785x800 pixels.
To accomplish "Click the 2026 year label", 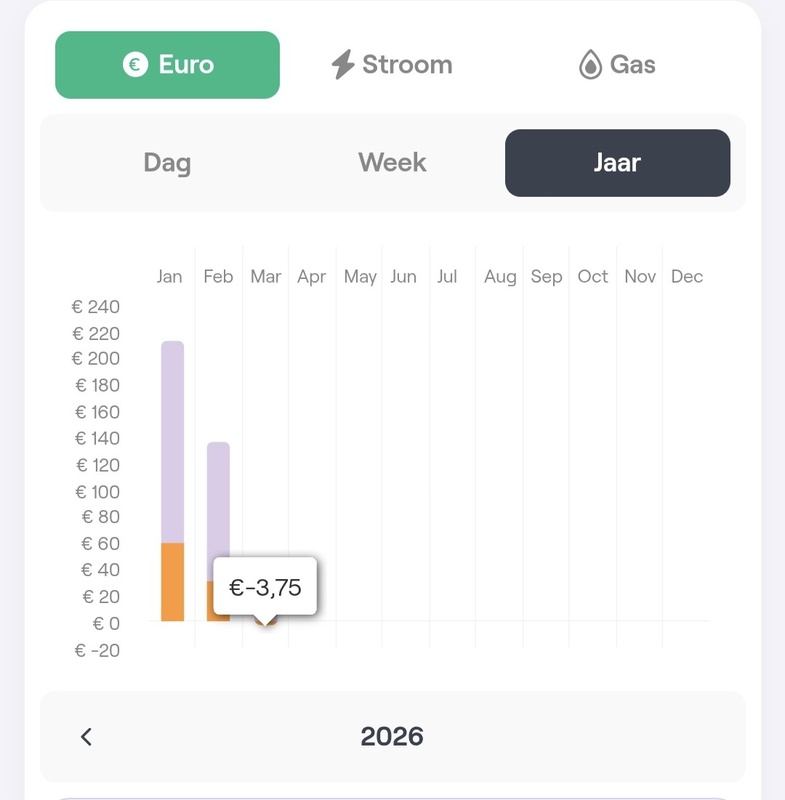I will 392,737.
